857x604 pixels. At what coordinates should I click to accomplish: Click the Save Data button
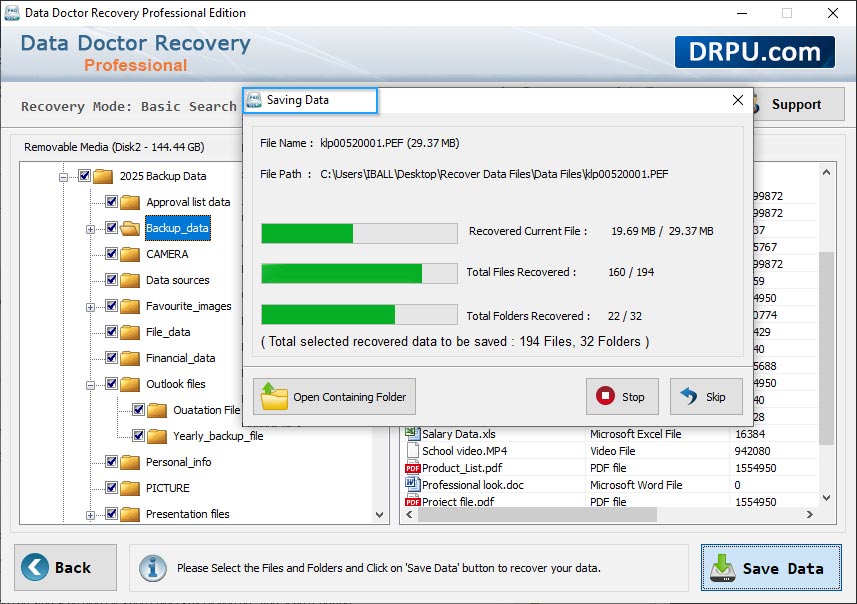coord(771,568)
